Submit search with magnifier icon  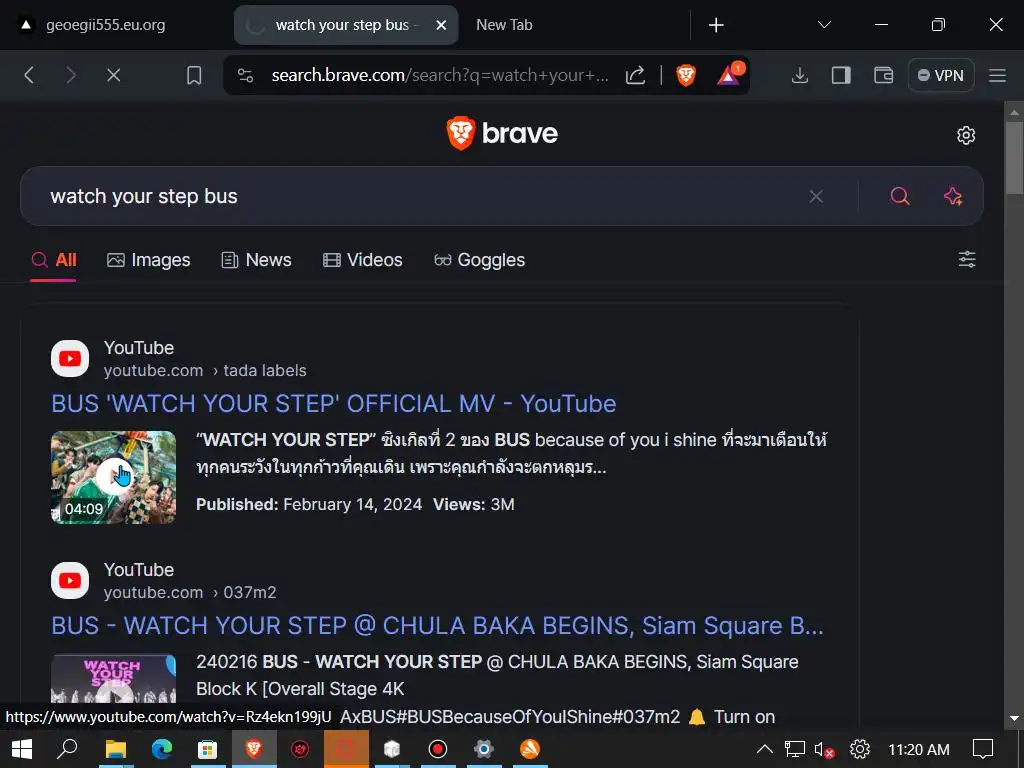pos(900,197)
